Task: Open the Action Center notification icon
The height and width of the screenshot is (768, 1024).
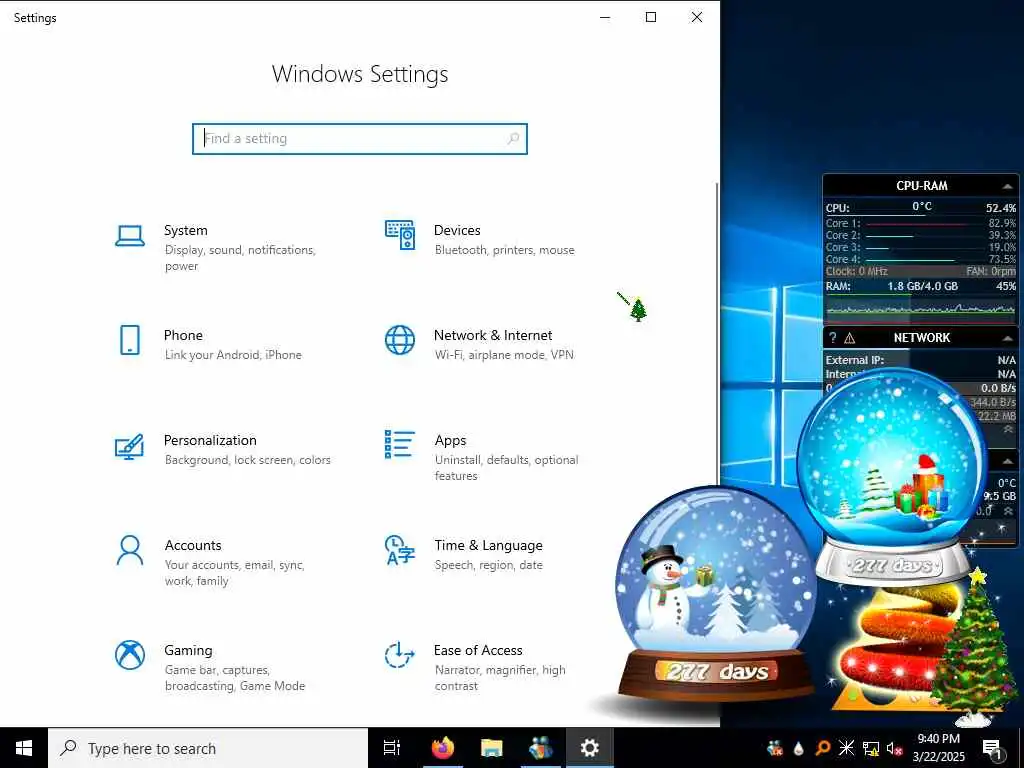Action: pyautogui.click(x=992, y=748)
